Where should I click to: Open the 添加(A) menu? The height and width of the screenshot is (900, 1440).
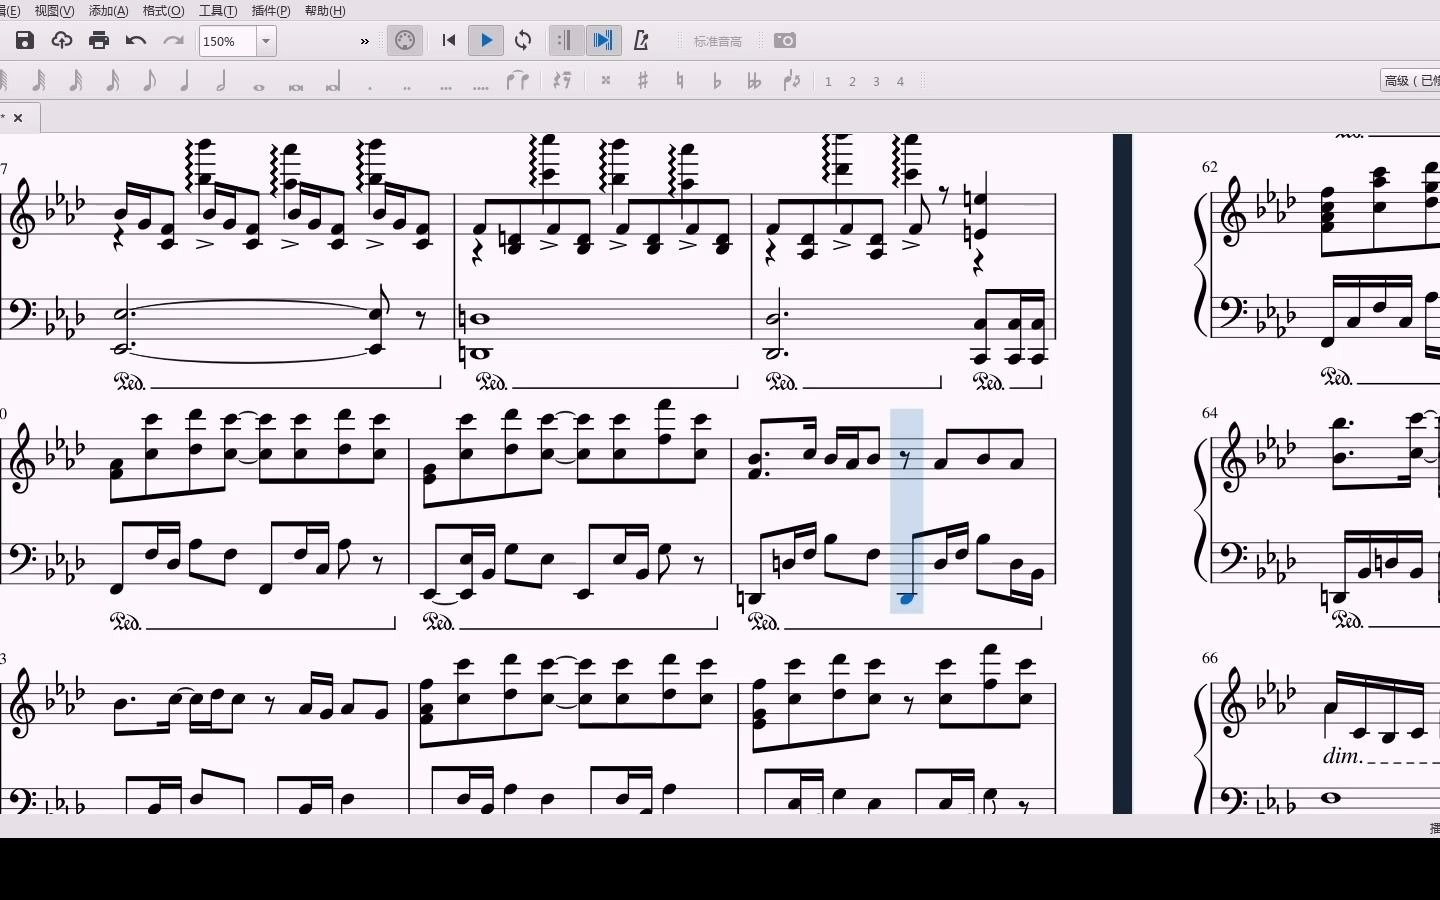point(108,11)
